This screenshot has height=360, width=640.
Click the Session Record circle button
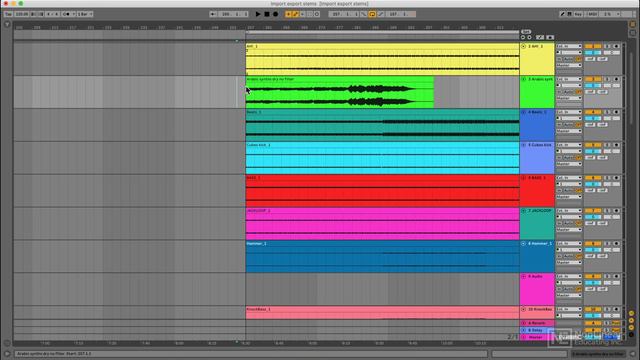click(x=317, y=14)
